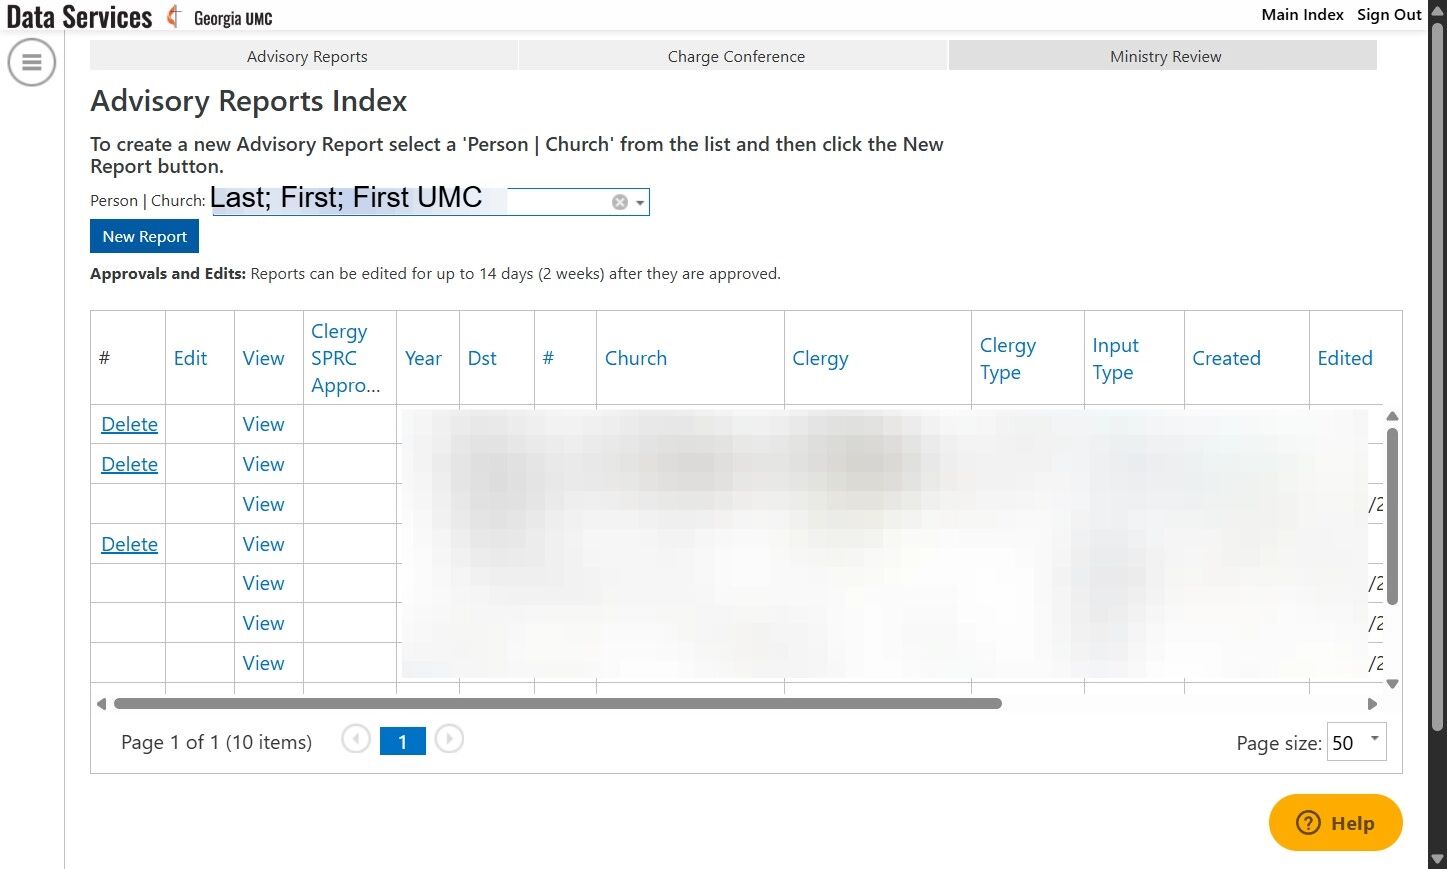Click table scroll-up arrow
The image size is (1447, 869).
1392,416
